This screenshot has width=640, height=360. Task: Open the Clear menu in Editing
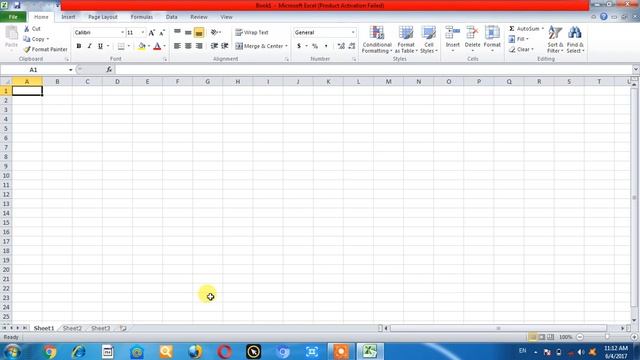521,49
